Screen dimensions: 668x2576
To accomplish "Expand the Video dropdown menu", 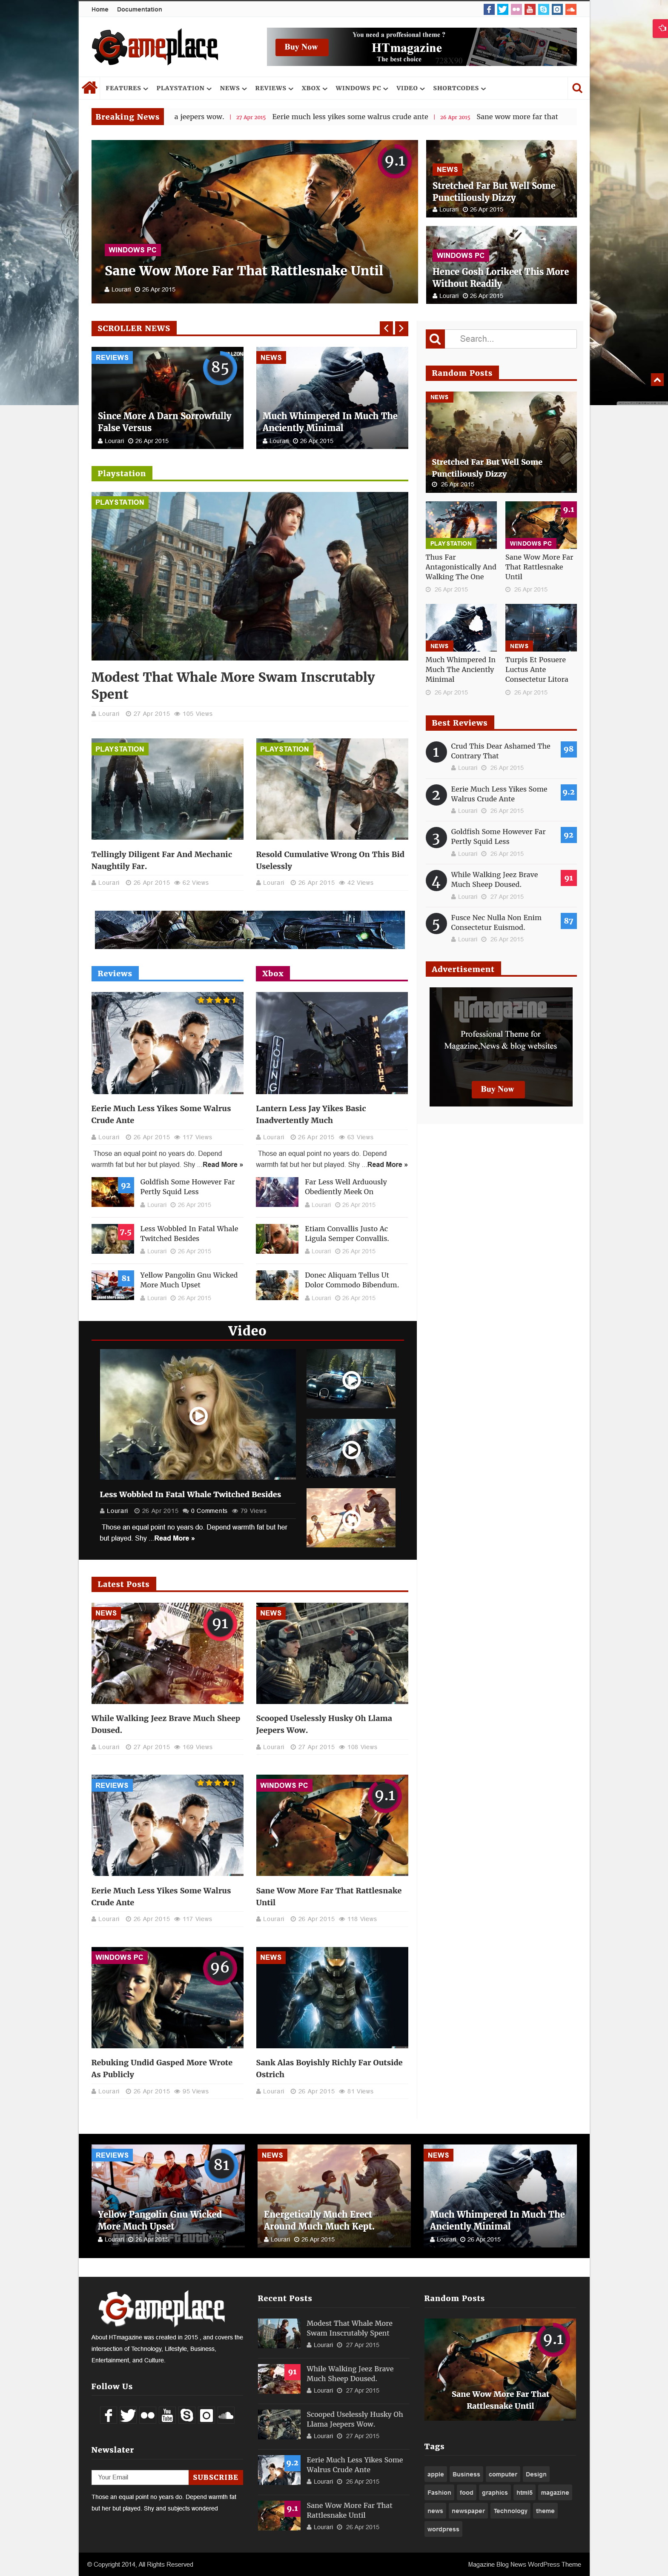I will click(410, 88).
